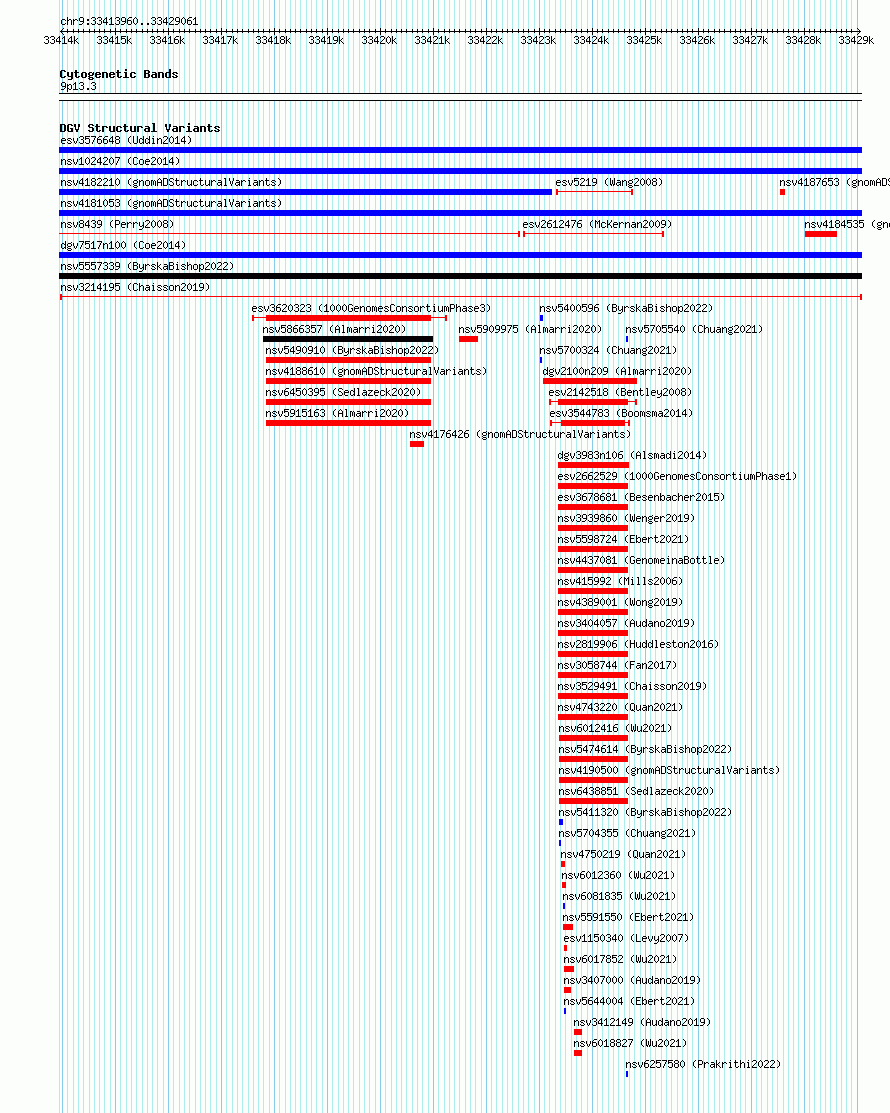The height and width of the screenshot is (1113, 890).
Task: Click the esv2612476 (McKernan2009) label
Action: click(597, 224)
